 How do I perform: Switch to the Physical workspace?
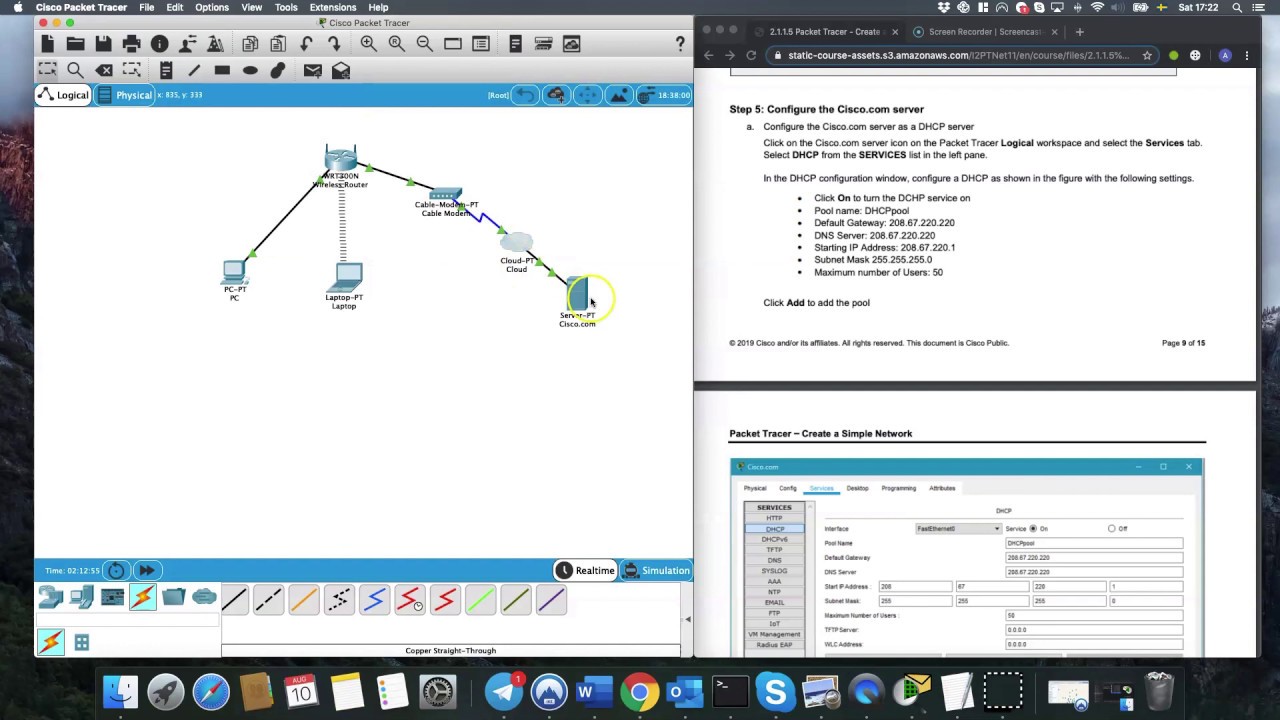(x=126, y=95)
